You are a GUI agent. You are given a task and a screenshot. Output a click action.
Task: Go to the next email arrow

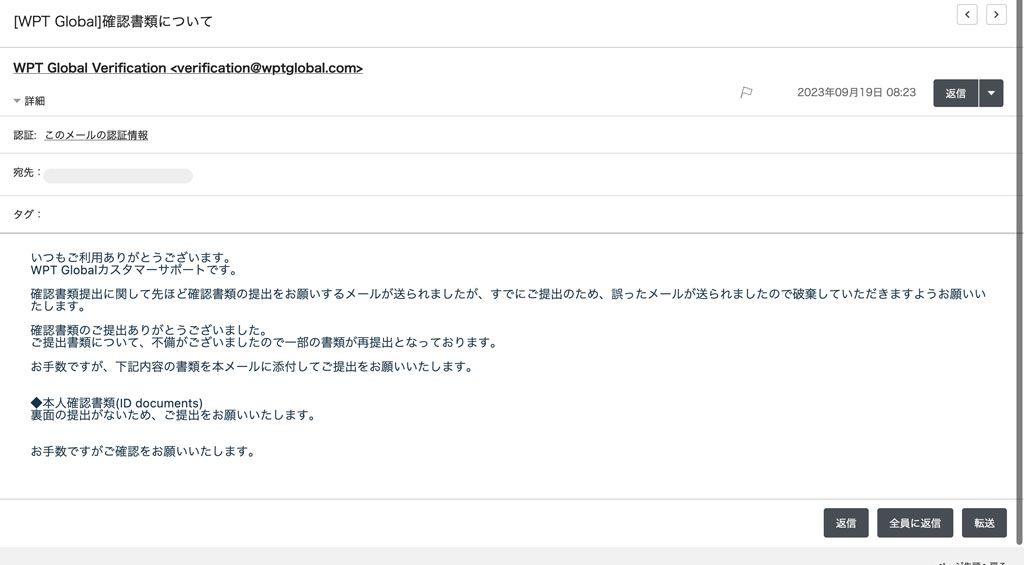[996, 14]
